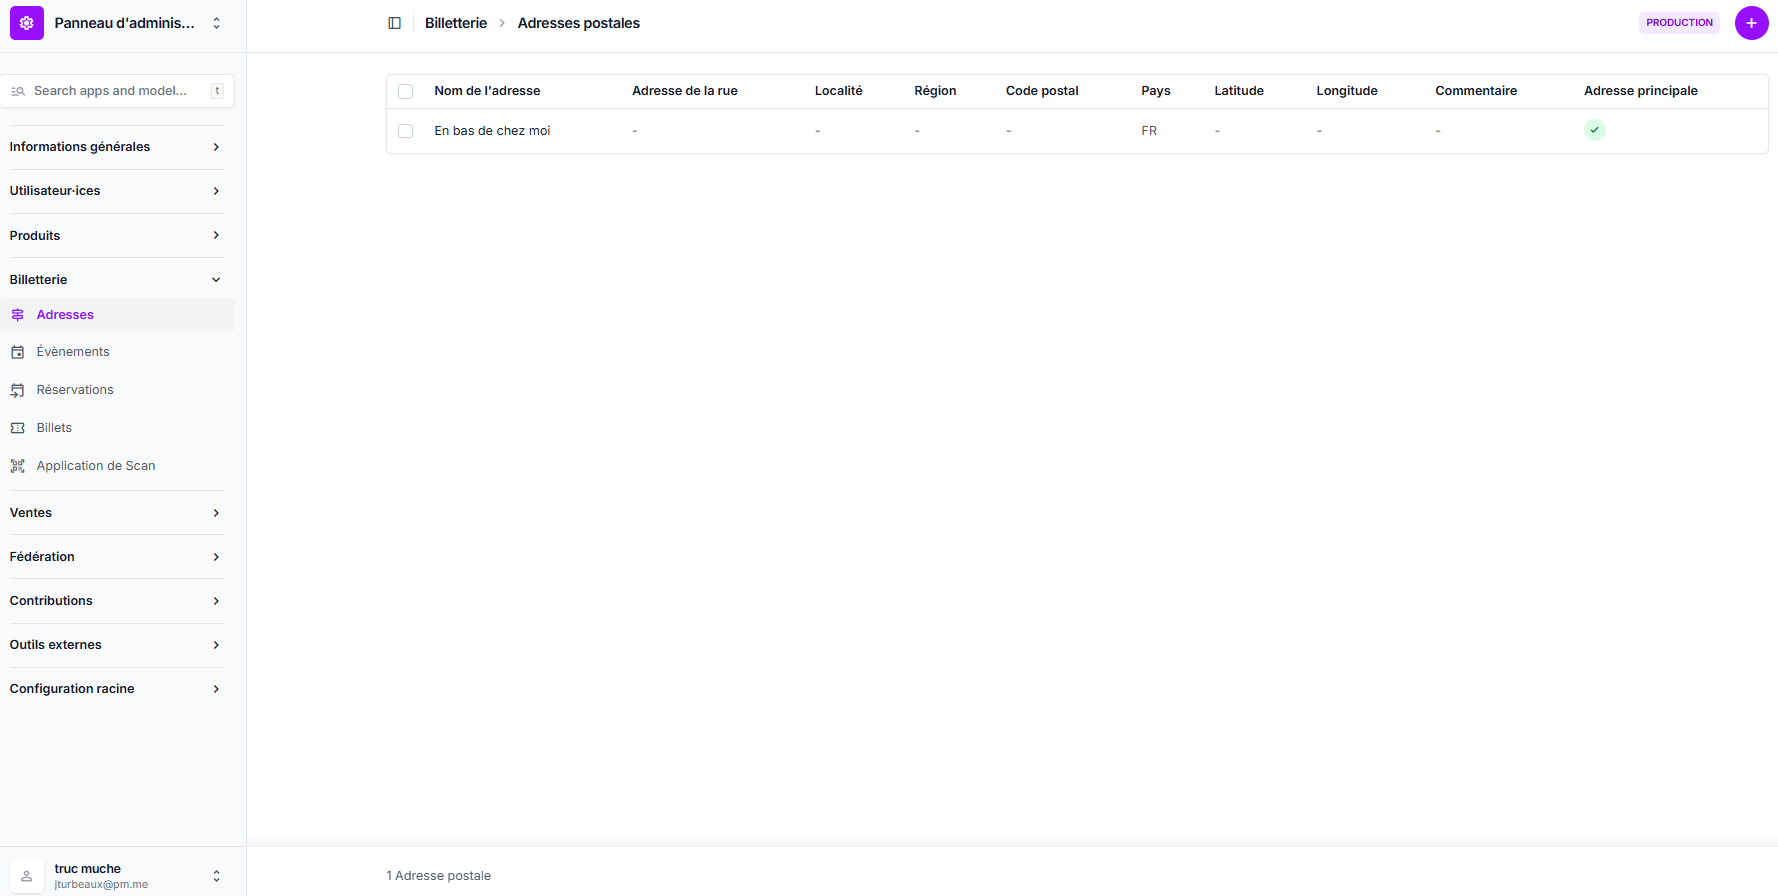Click the Billetterie breadcrumb
This screenshot has width=1778, height=896.
click(456, 23)
